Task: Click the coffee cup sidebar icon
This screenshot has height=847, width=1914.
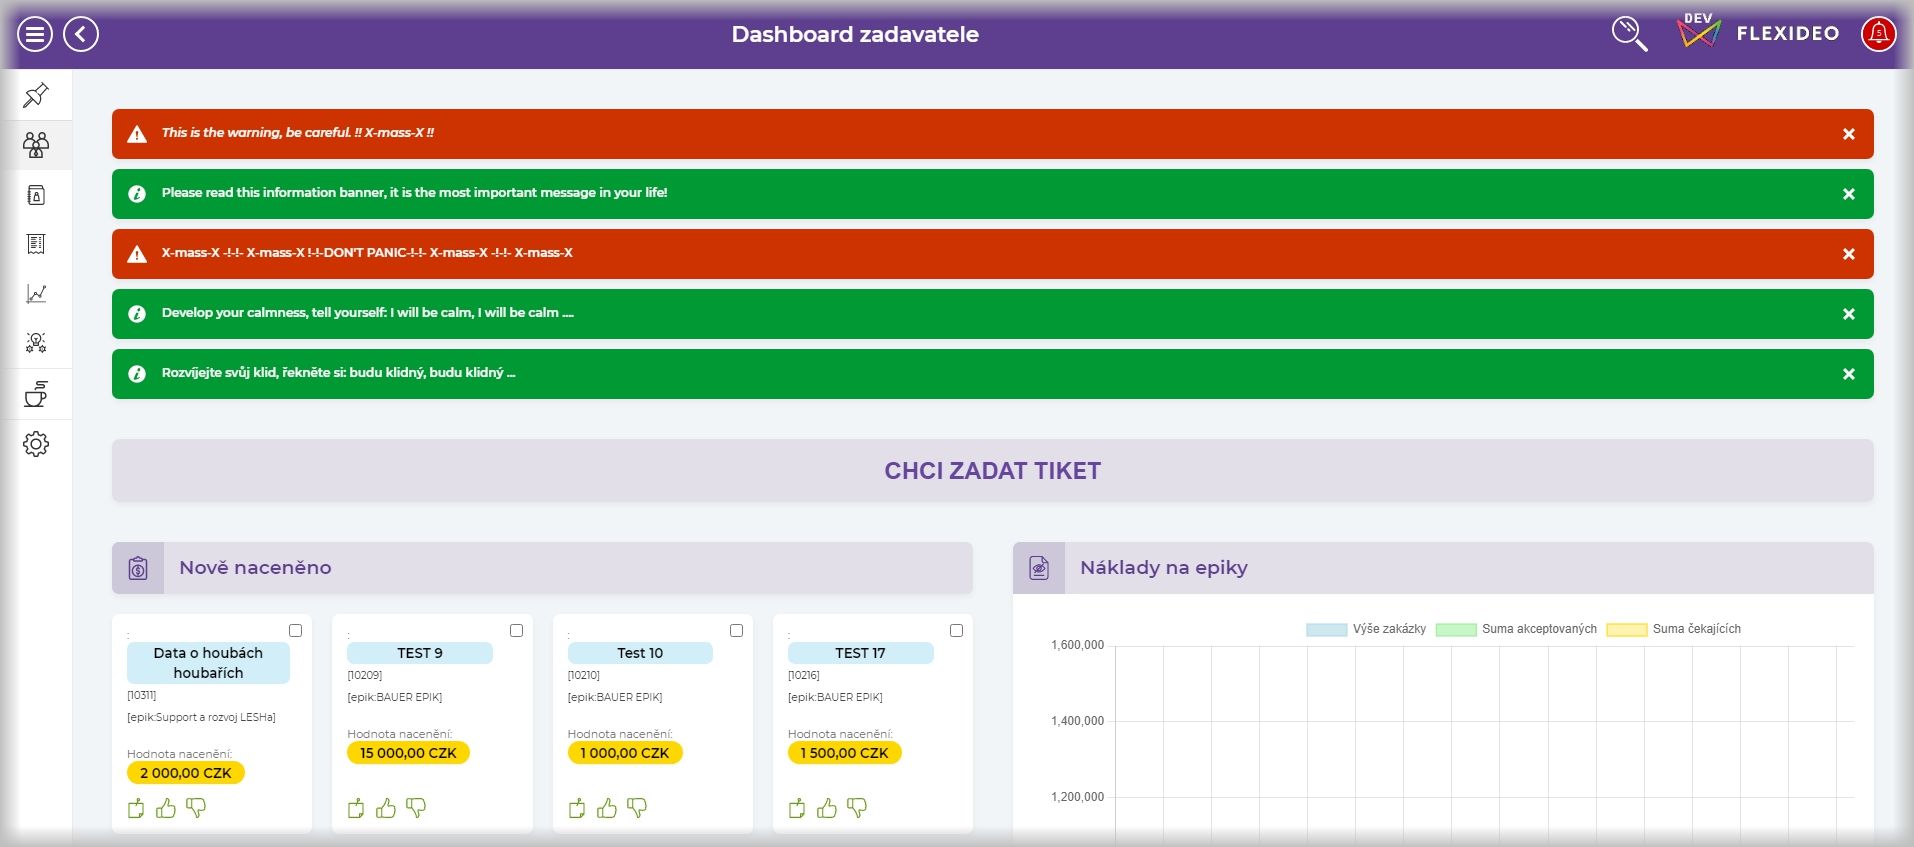Action: pos(36,394)
